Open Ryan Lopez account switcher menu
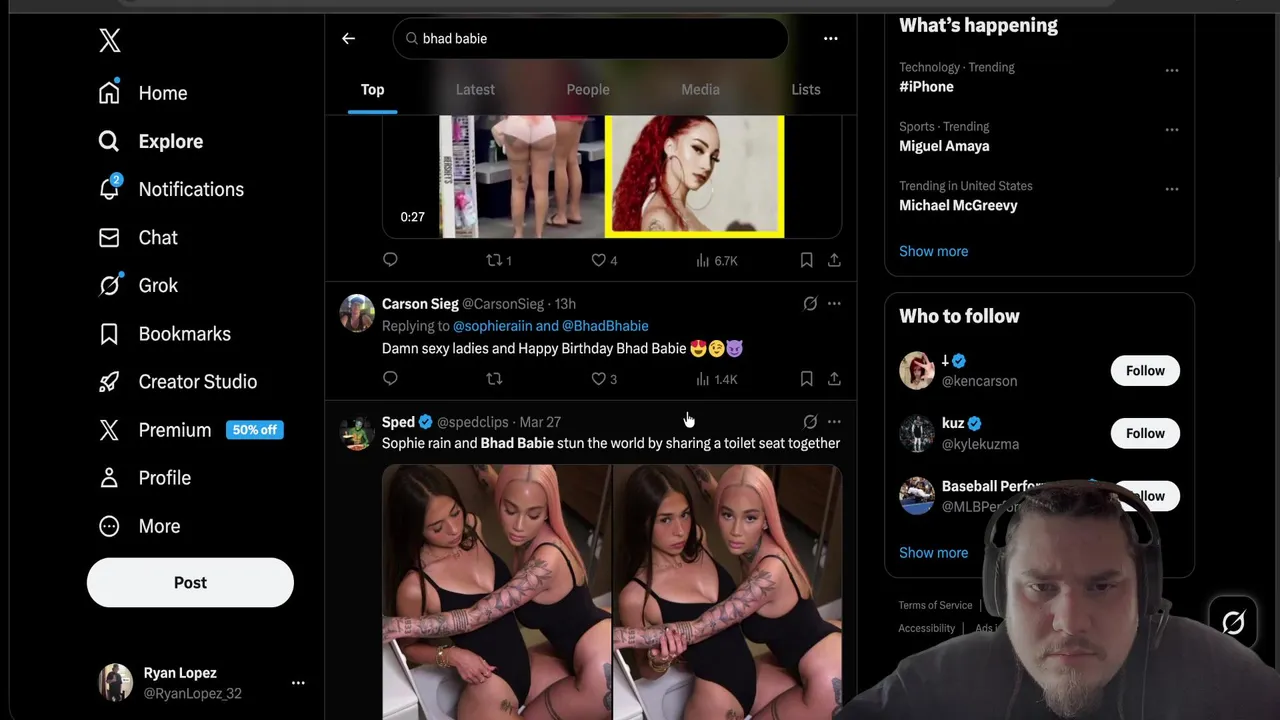 [x=298, y=683]
